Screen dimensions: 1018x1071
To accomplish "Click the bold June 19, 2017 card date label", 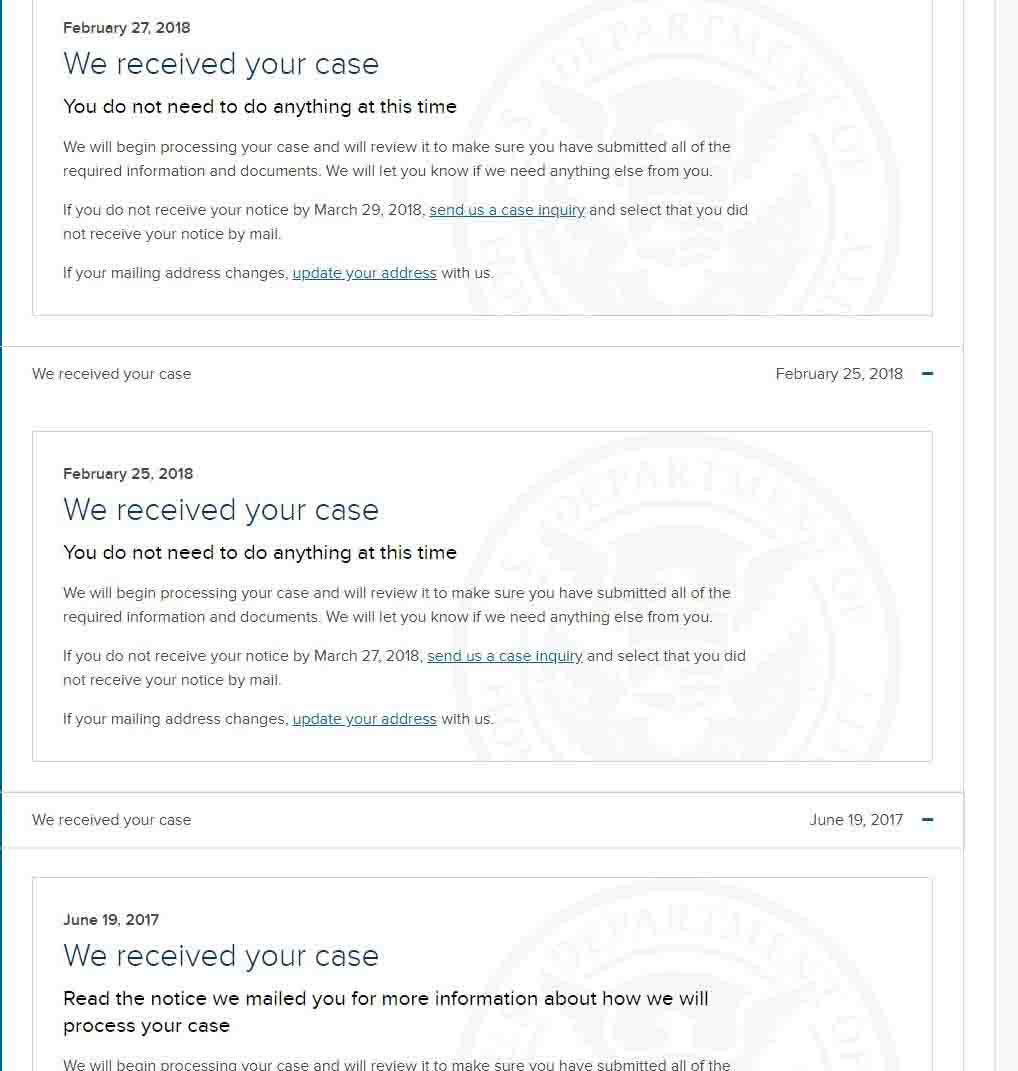I will click(x=111, y=920).
